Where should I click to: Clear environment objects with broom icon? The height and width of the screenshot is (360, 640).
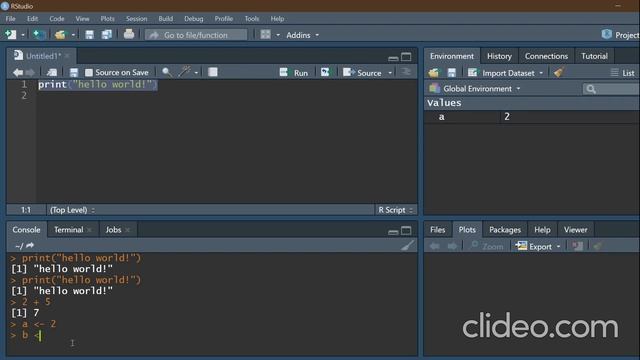click(x=559, y=72)
